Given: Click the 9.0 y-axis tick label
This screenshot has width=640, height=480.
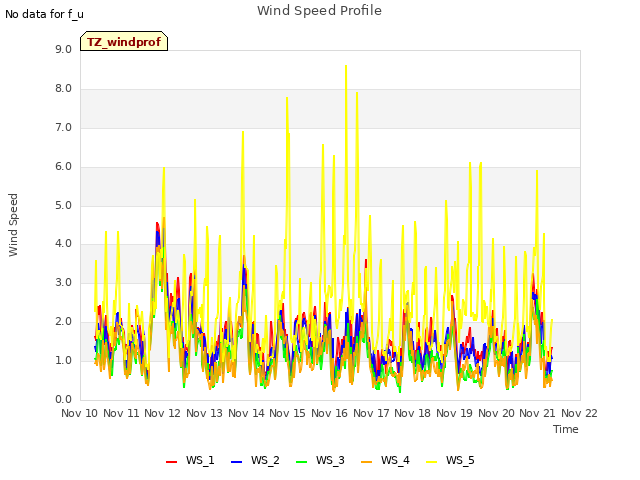Looking at the screenshot, I should [x=63, y=50].
